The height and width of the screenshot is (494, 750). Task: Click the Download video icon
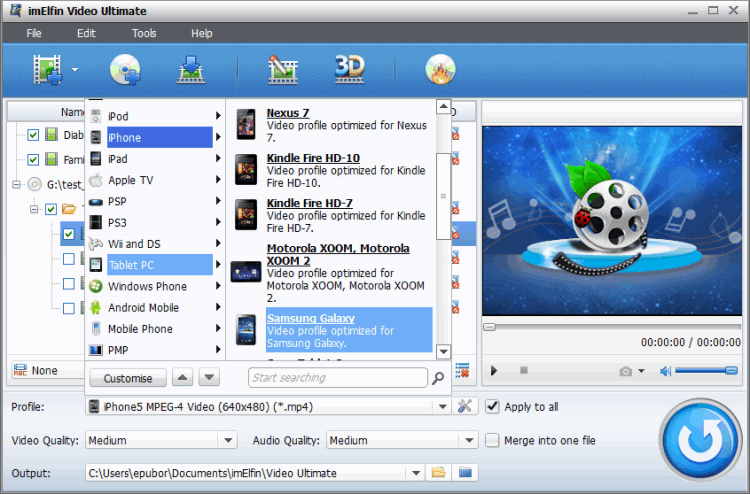[191, 70]
